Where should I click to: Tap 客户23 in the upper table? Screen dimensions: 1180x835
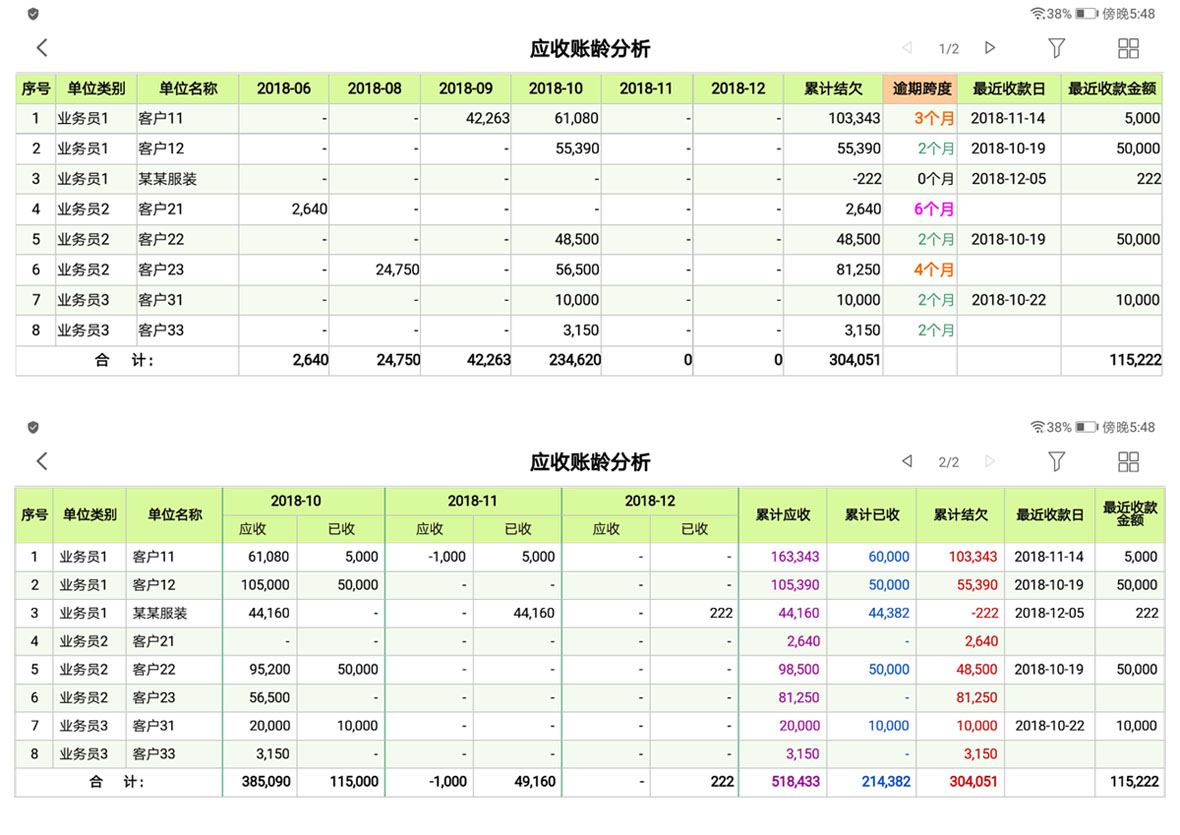pyautogui.click(x=160, y=269)
